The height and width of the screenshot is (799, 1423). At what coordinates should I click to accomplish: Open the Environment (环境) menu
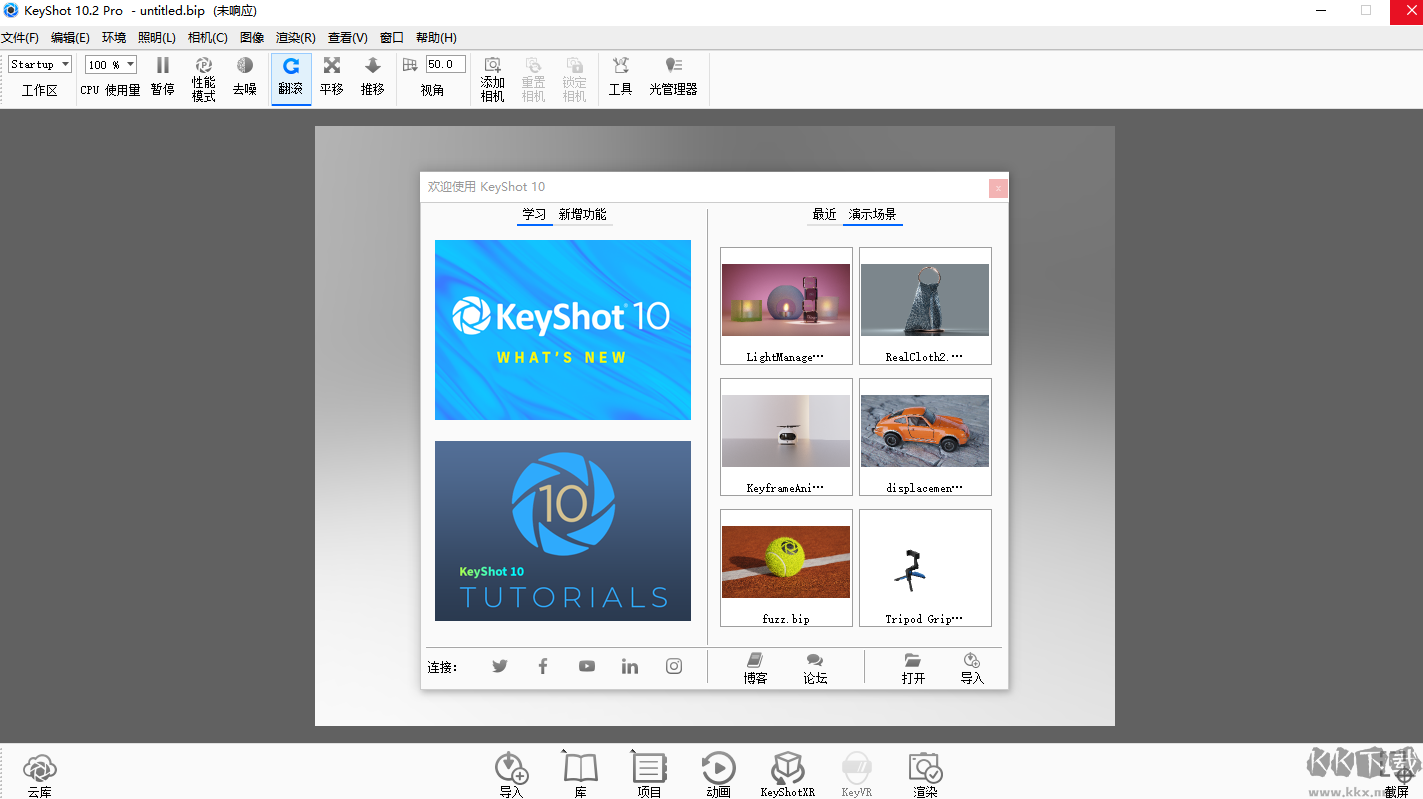(114, 38)
